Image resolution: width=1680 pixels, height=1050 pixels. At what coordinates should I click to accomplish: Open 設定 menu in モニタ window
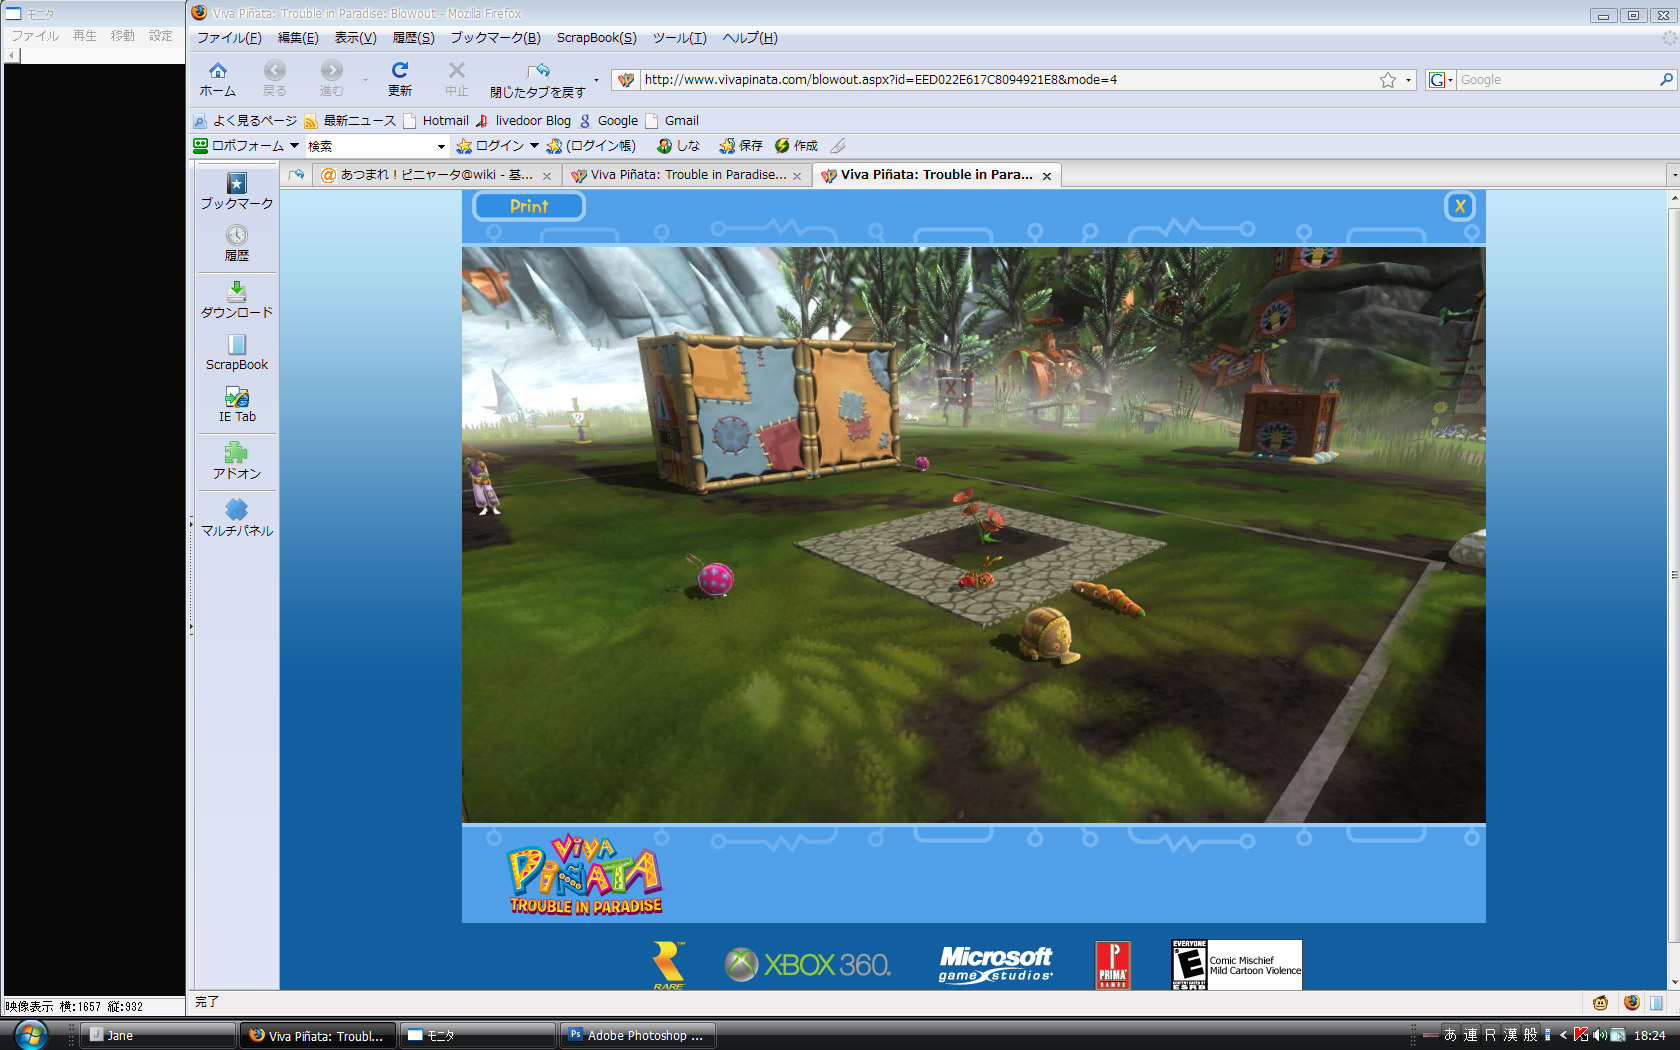tap(161, 36)
